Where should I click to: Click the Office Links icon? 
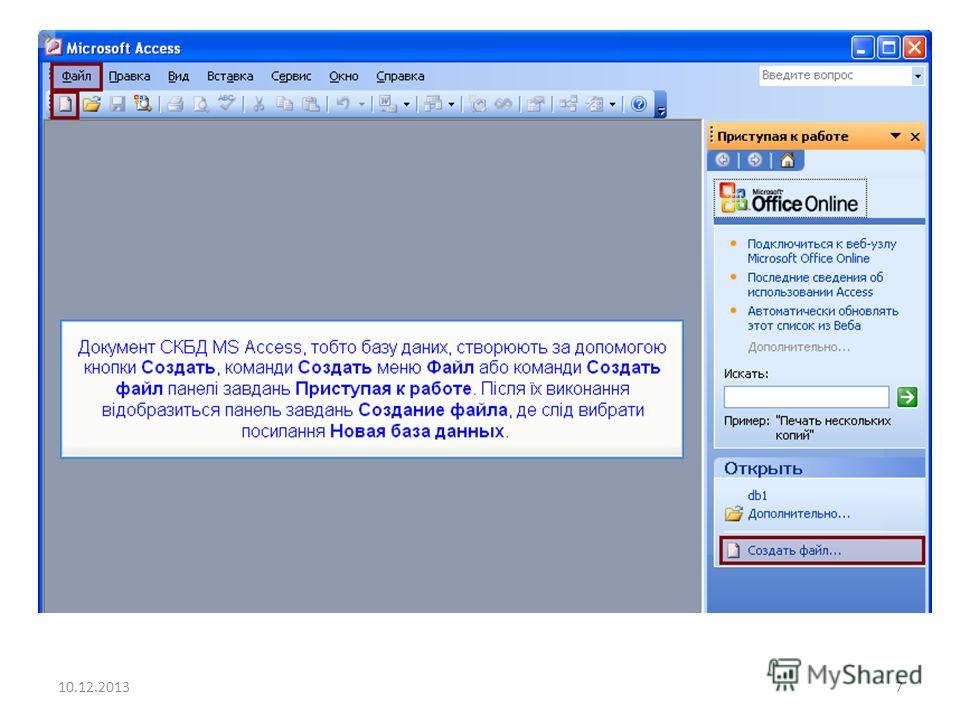pos(388,105)
